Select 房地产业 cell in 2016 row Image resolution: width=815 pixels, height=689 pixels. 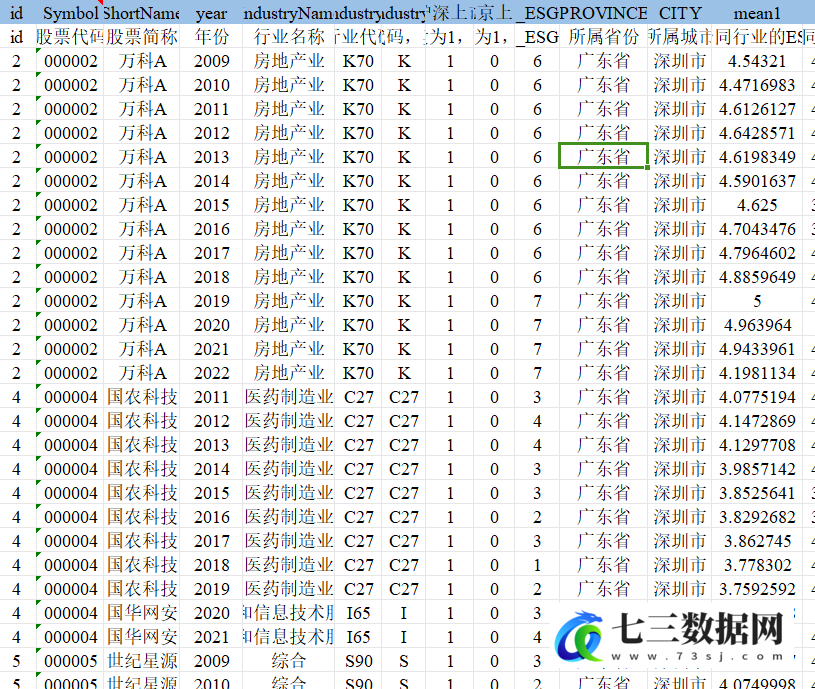coord(288,229)
